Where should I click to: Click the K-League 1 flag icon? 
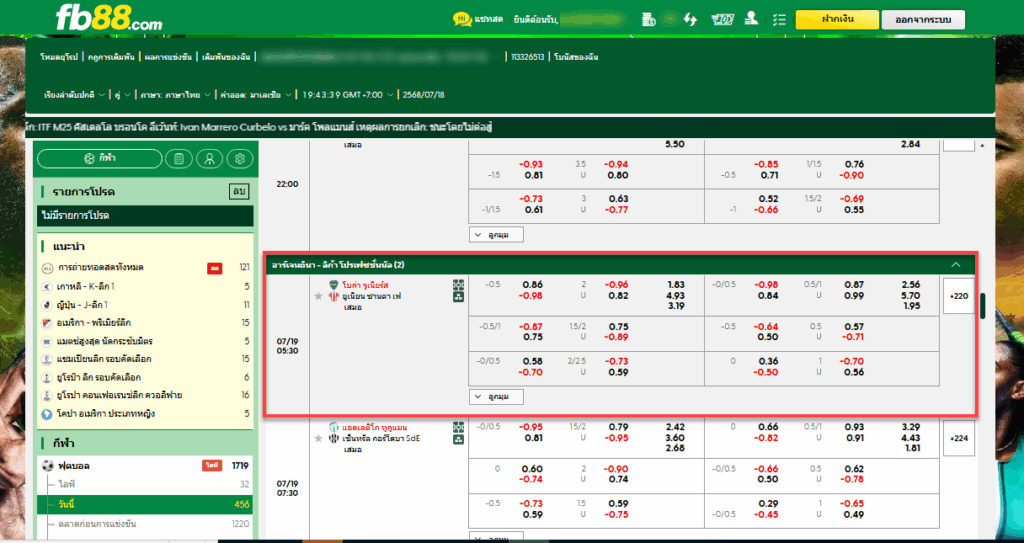click(46, 286)
